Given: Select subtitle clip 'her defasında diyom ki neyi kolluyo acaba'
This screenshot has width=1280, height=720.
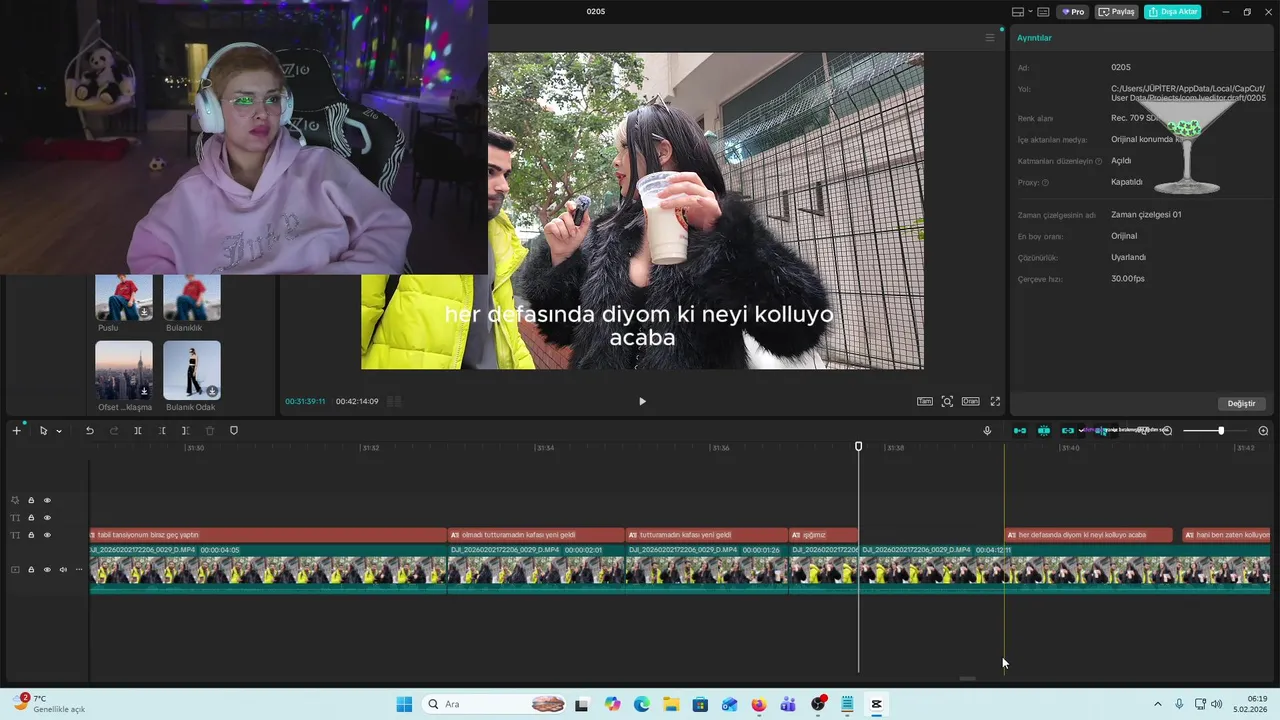Looking at the screenshot, I should point(1088,535).
